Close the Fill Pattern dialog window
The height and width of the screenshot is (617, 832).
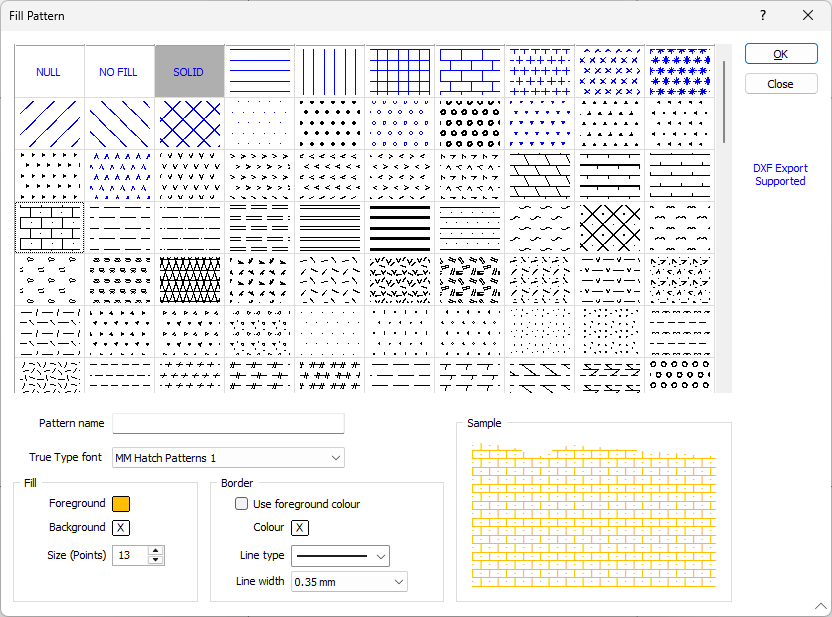pyautogui.click(x=808, y=15)
